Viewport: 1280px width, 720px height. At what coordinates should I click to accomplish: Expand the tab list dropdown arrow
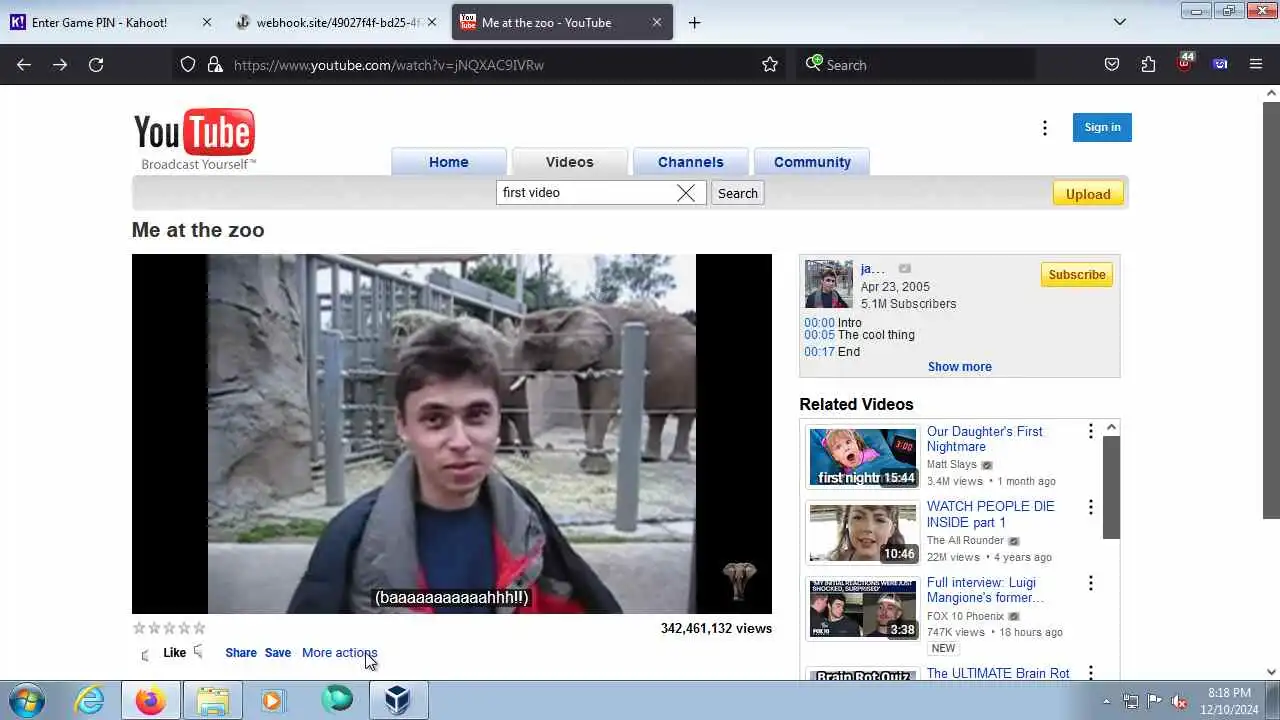point(1120,22)
